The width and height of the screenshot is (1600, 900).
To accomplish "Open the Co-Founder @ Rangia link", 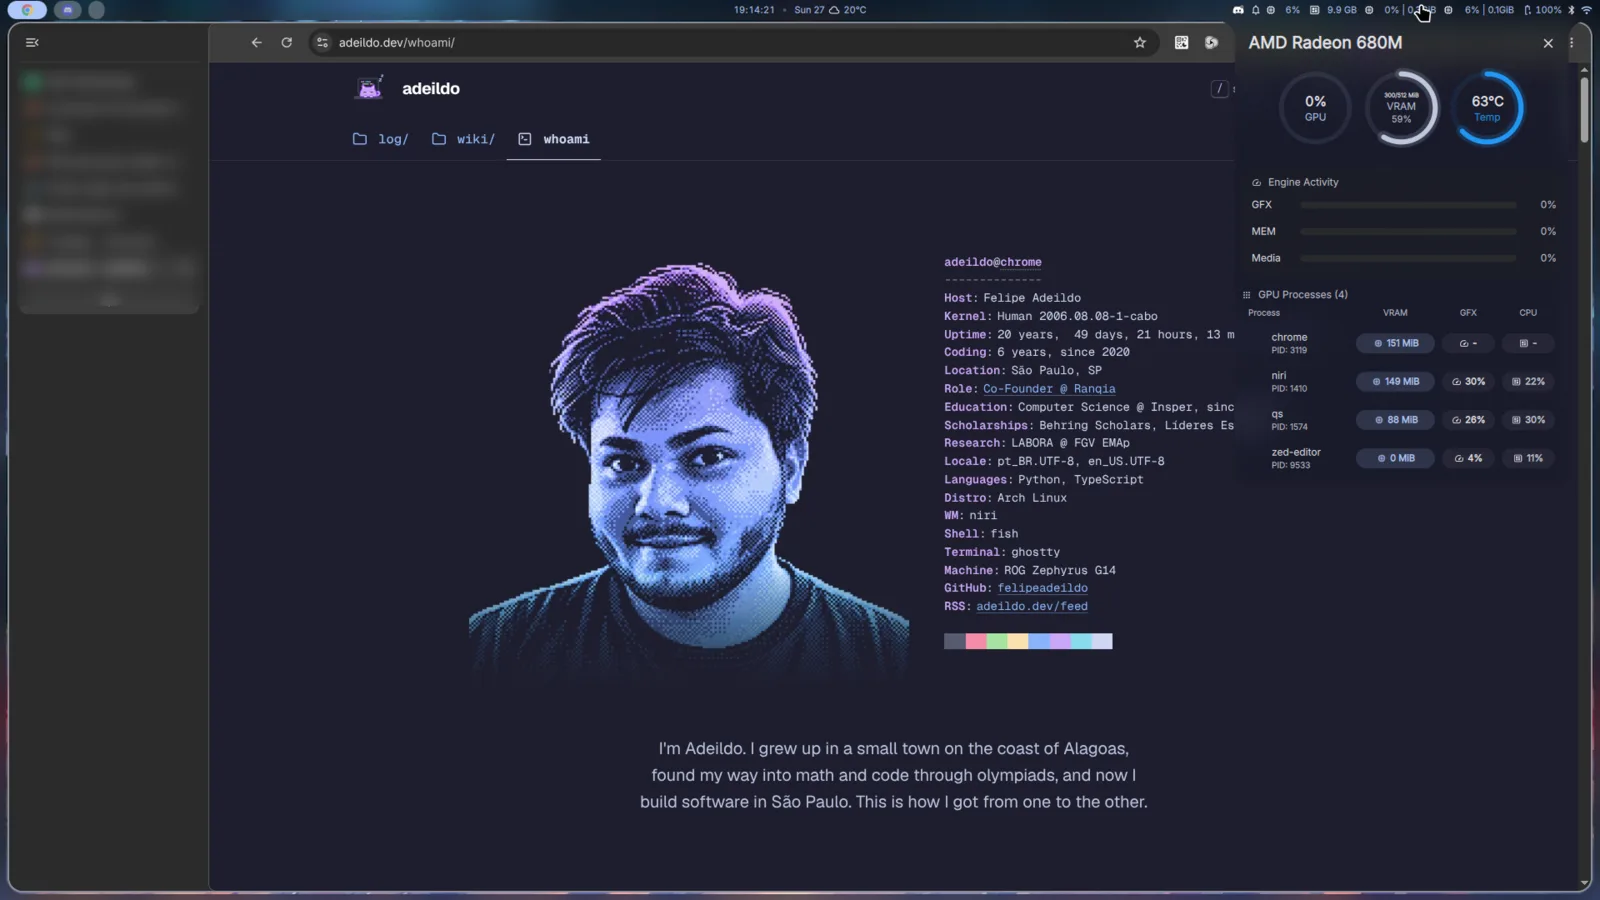I will 1049,389.
